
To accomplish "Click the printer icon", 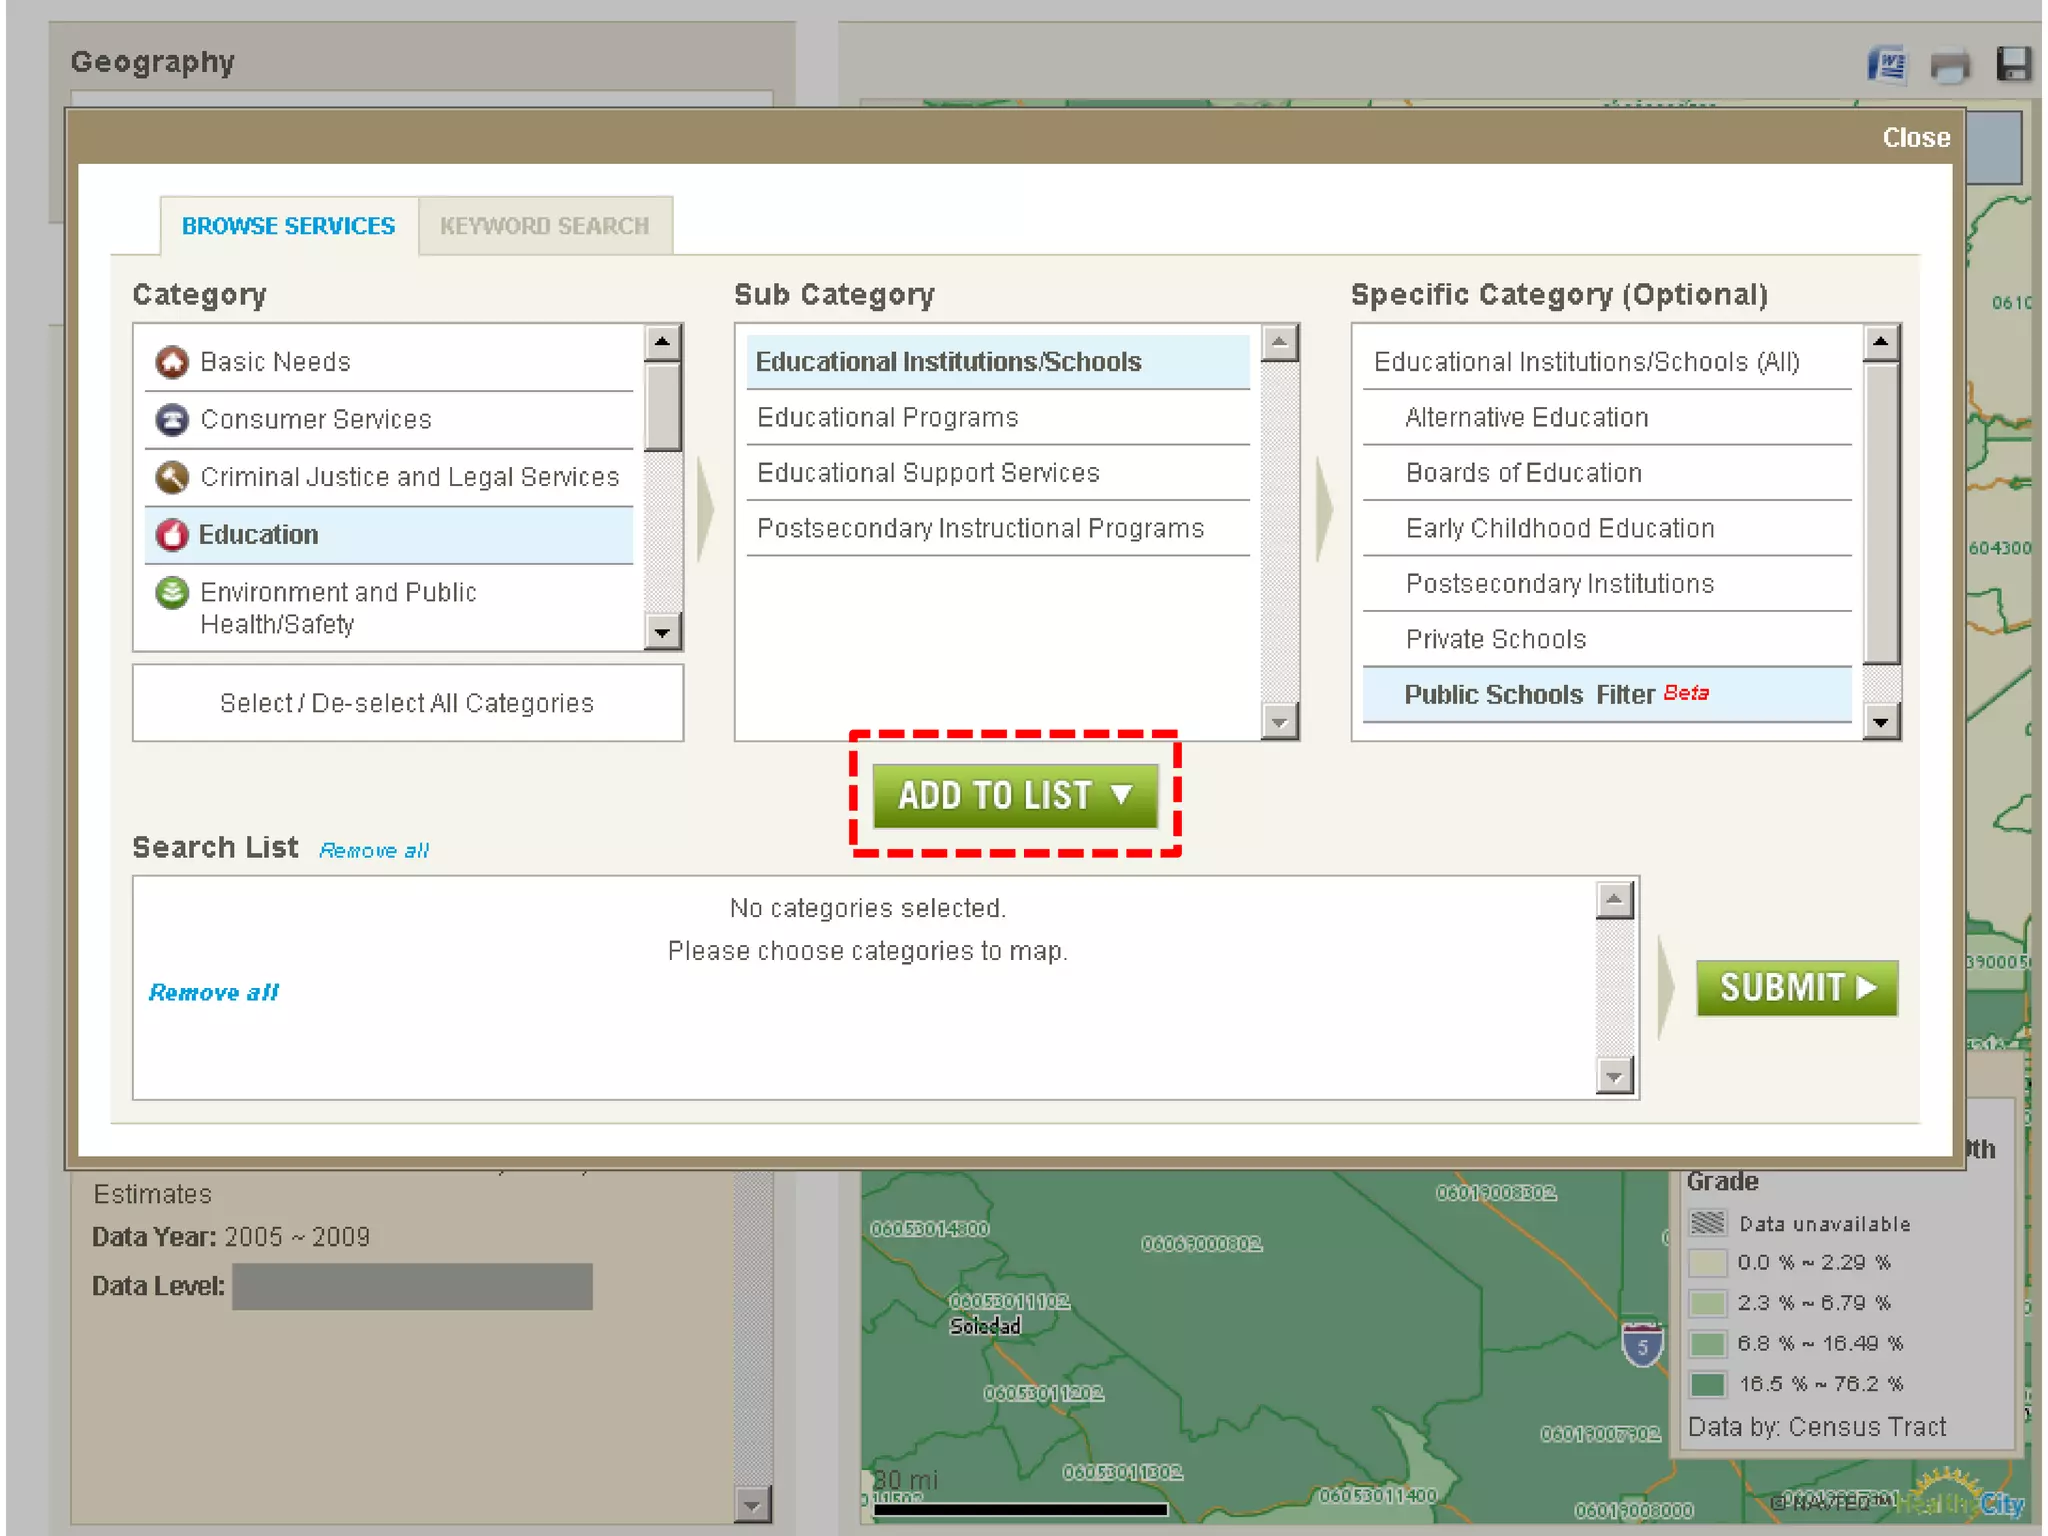I will coord(1949,66).
